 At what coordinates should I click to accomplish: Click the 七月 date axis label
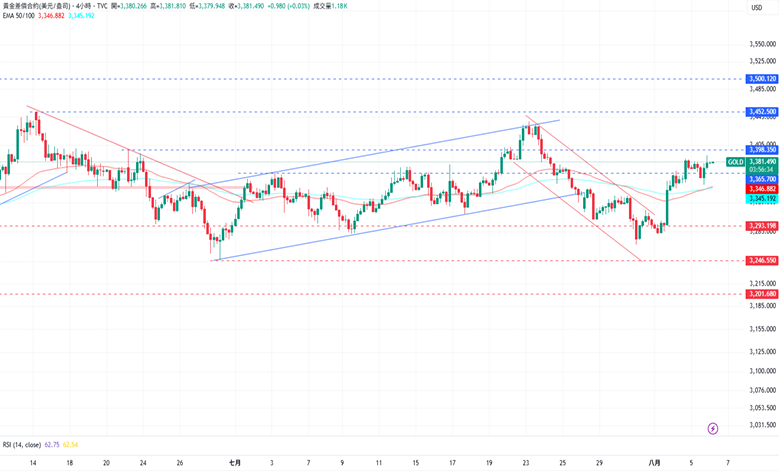click(x=234, y=463)
